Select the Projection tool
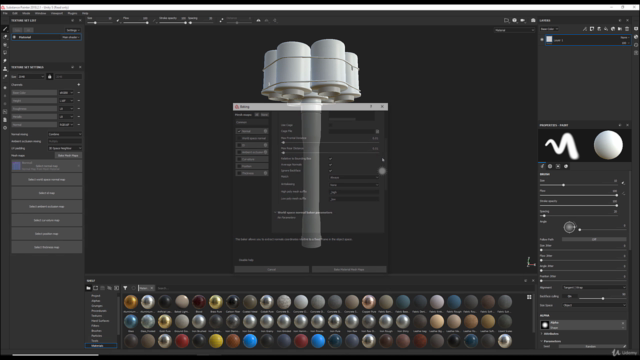The image size is (640, 360). point(5,45)
